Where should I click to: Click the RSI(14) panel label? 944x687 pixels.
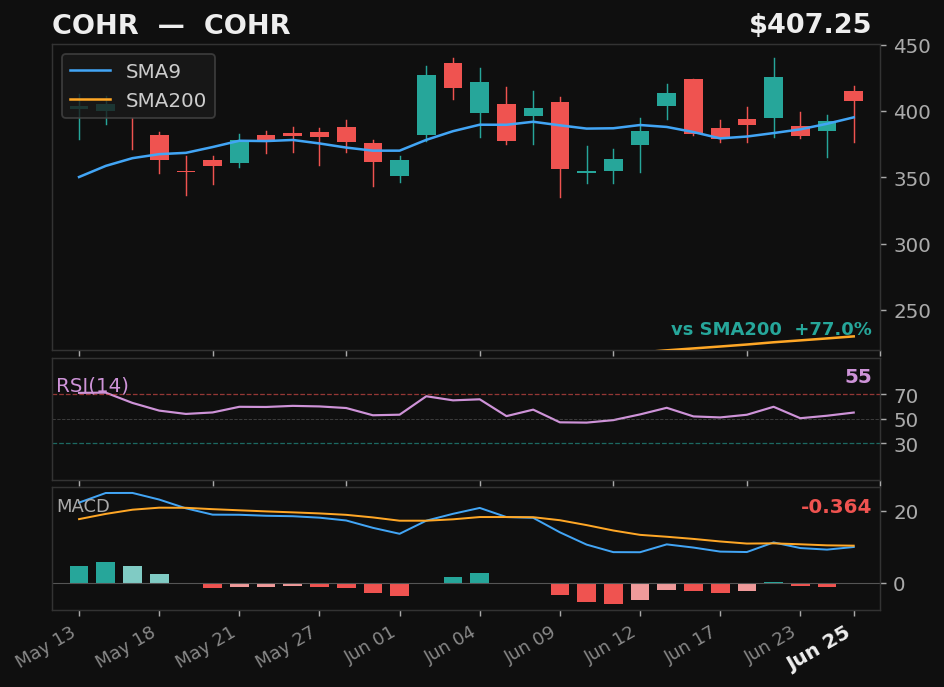click(x=92, y=385)
